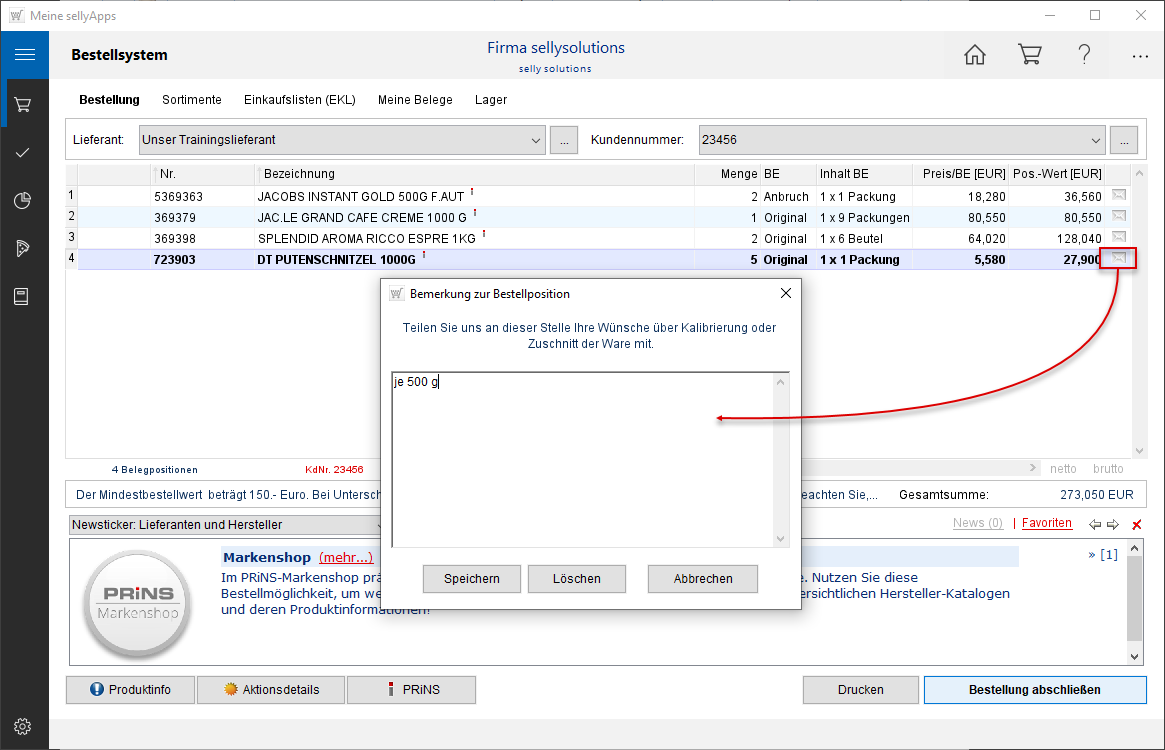Click the settings gear in sidebar

(23, 726)
